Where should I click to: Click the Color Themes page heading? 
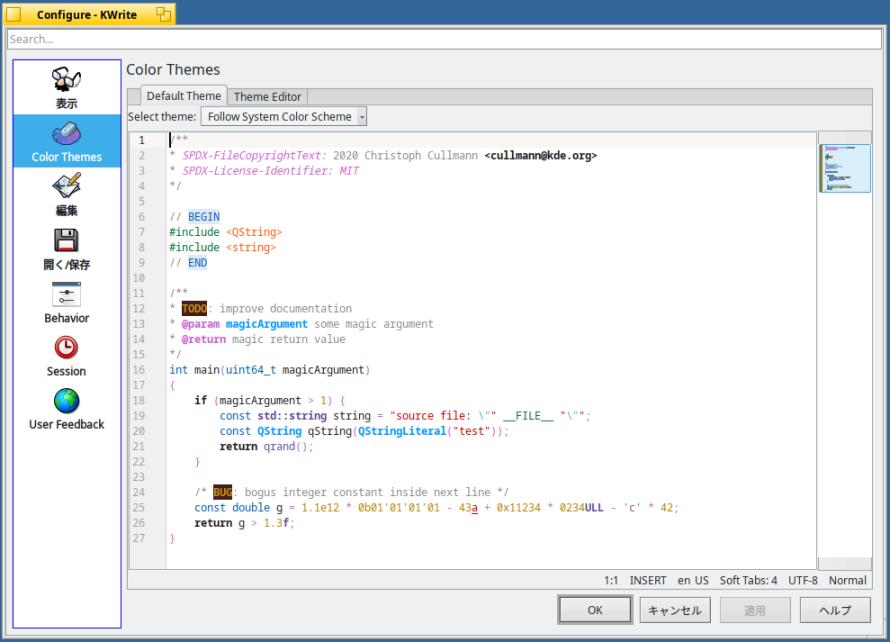pyautogui.click(x=173, y=69)
